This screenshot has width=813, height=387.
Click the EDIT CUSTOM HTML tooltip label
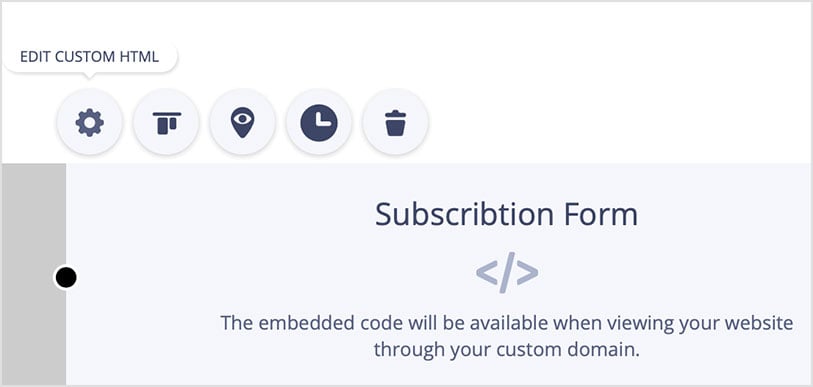point(90,57)
